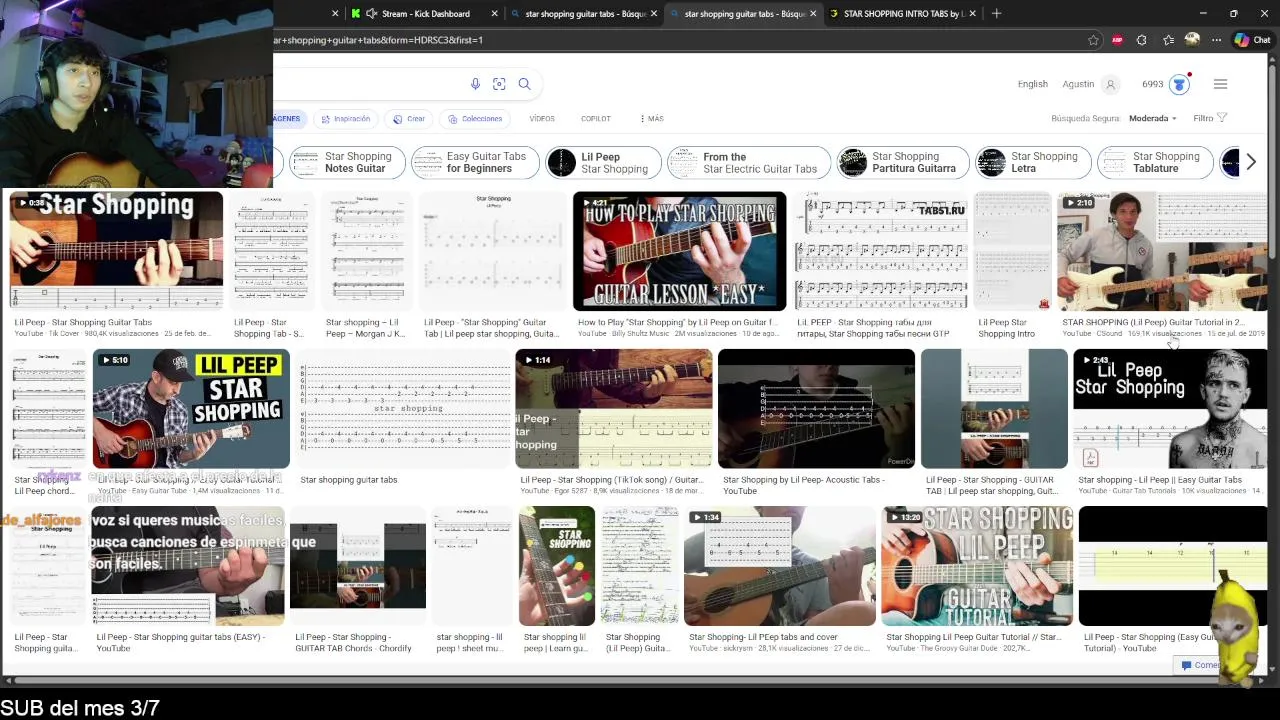Click 'Star shopping – Lil Peep – Morgan J K...' caption
Screen dimensions: 1280x720
click(x=366, y=328)
